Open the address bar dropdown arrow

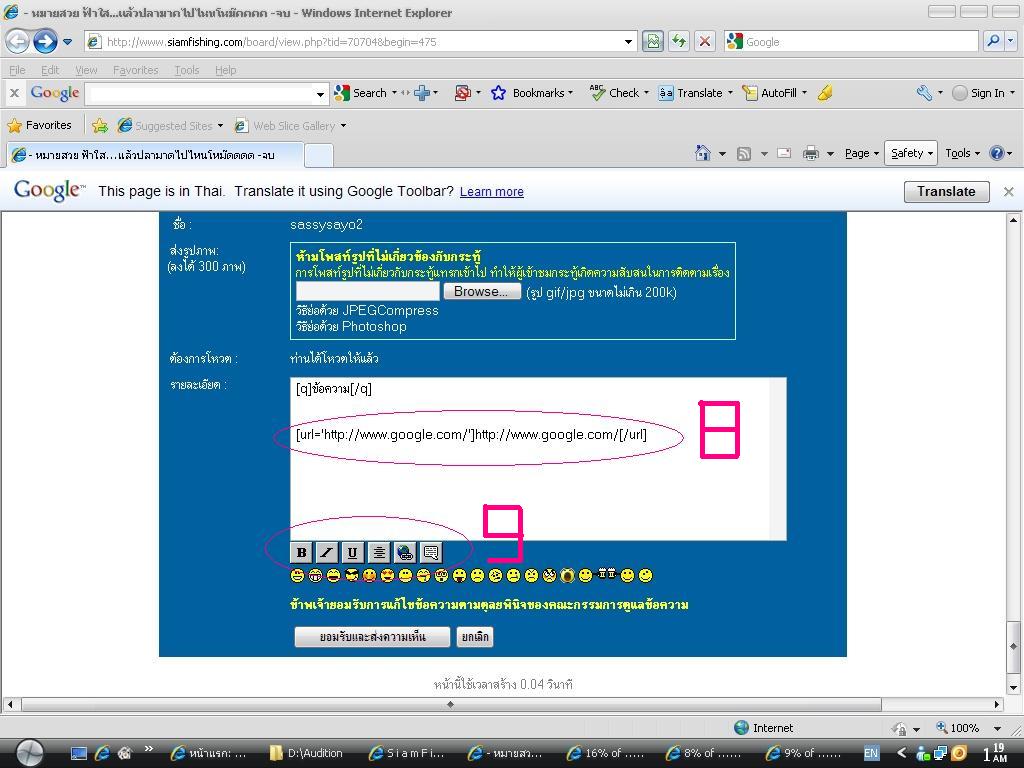point(628,42)
